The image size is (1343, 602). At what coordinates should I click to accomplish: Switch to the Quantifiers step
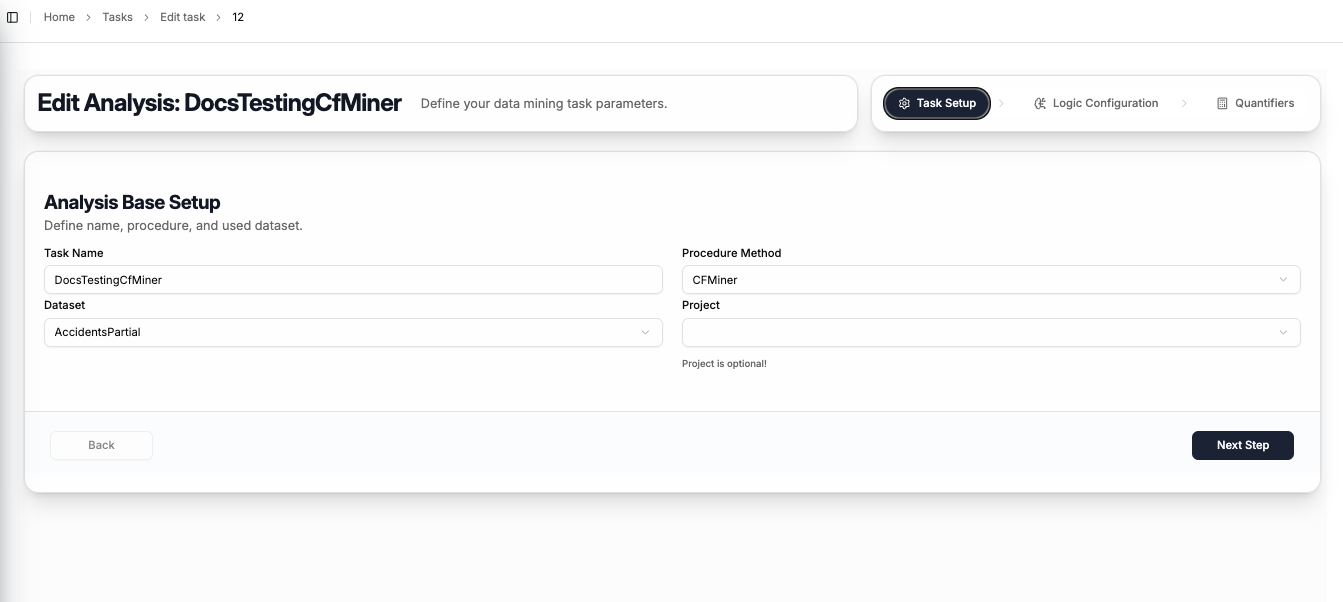coord(1255,103)
